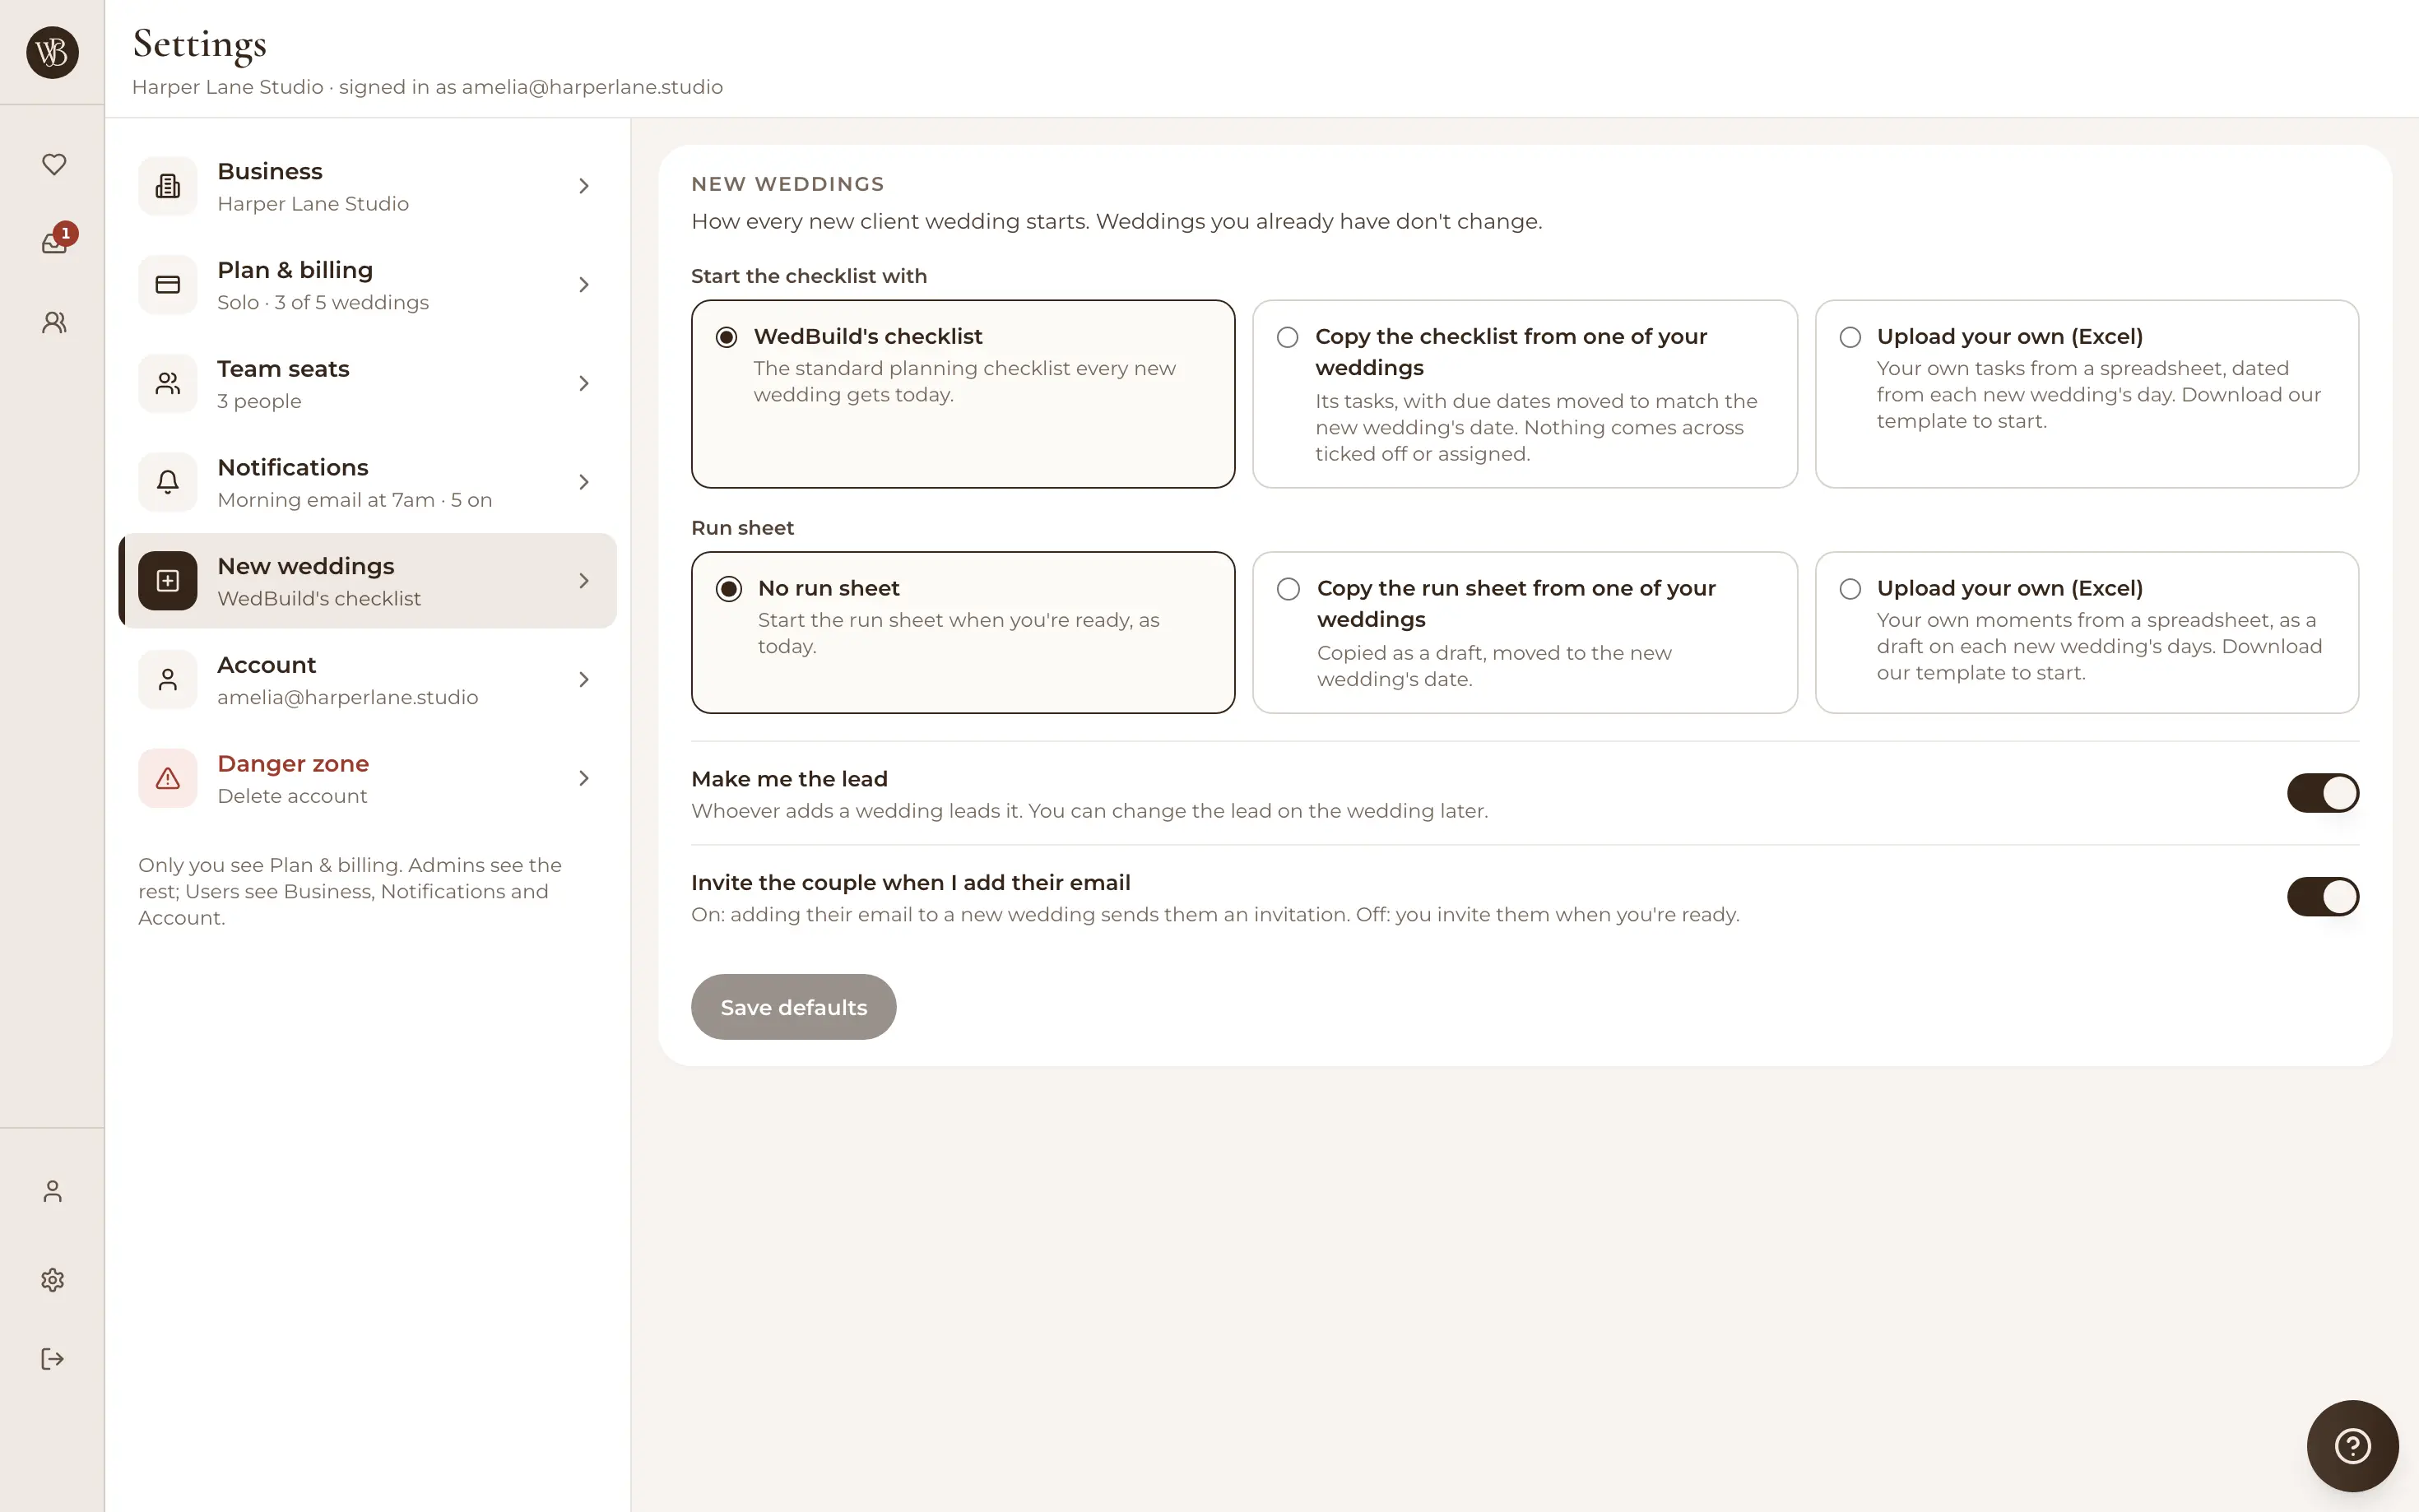This screenshot has height=1512, width=2419.
Task: Select the No run sheet radio option
Action: click(x=963, y=632)
